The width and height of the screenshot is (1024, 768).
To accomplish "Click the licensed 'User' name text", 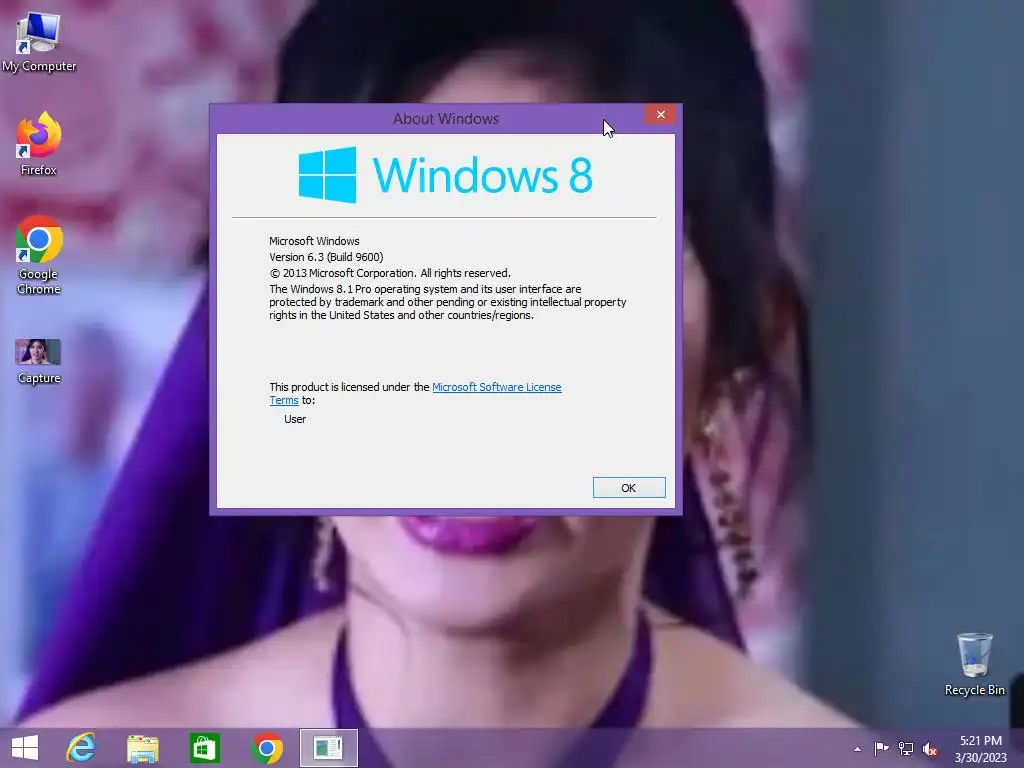I will [295, 419].
